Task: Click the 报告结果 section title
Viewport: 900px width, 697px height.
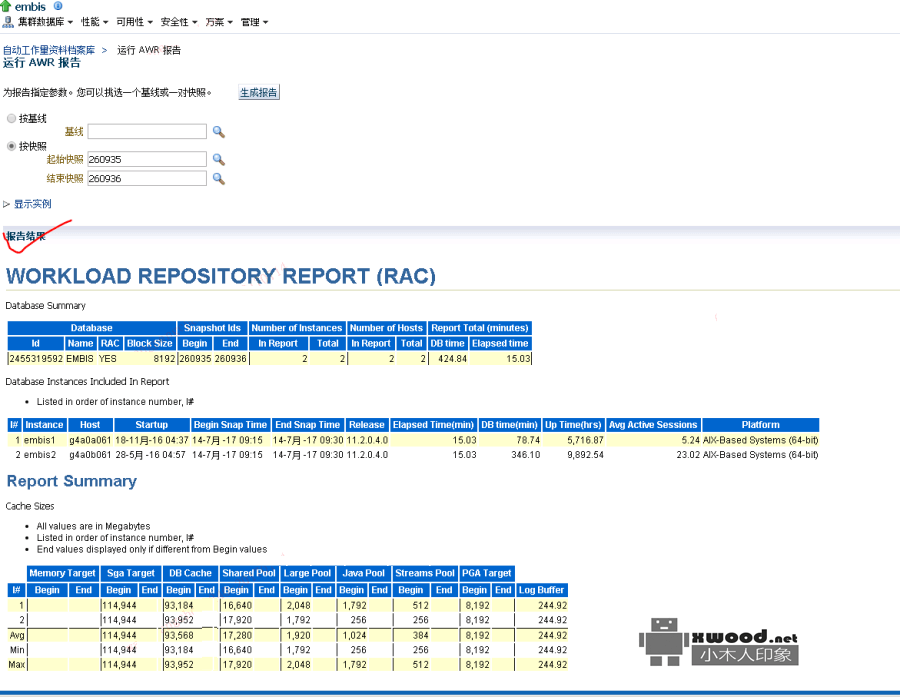Action: 26,236
